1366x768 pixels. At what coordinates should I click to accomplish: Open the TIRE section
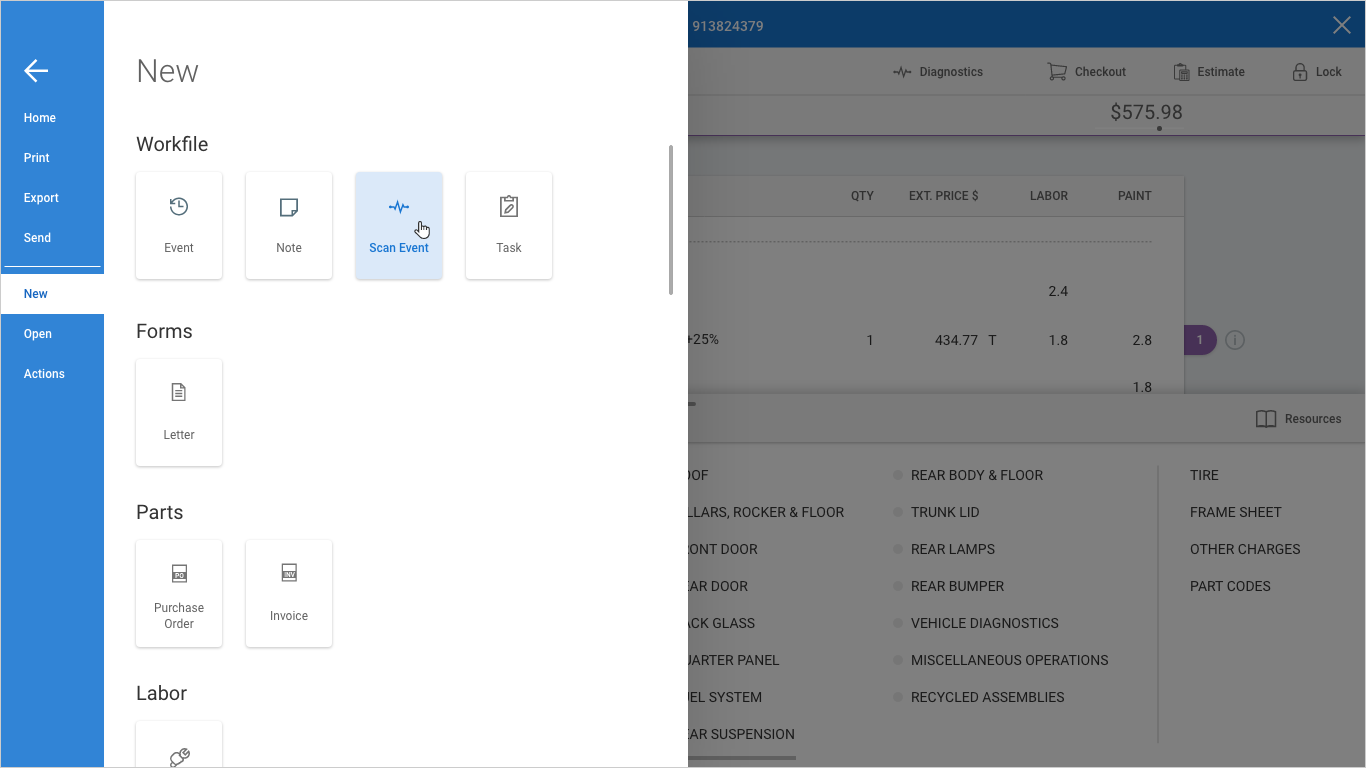pos(1204,475)
